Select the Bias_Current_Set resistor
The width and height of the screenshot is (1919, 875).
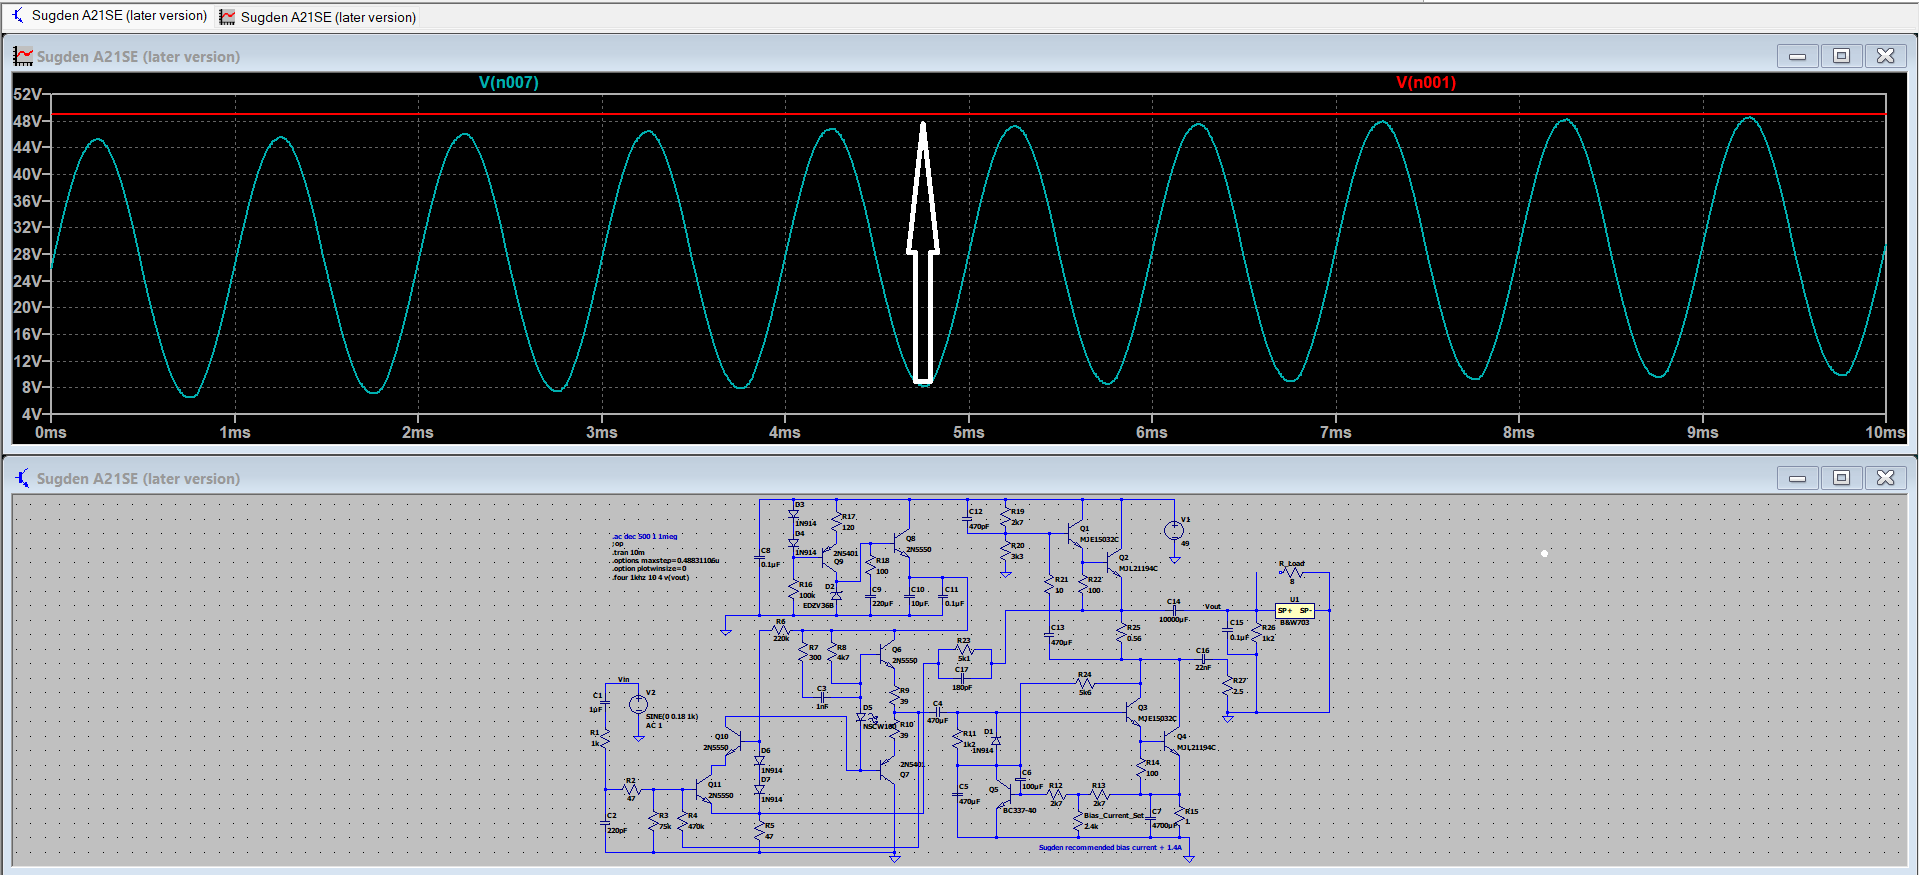[x=1078, y=822]
